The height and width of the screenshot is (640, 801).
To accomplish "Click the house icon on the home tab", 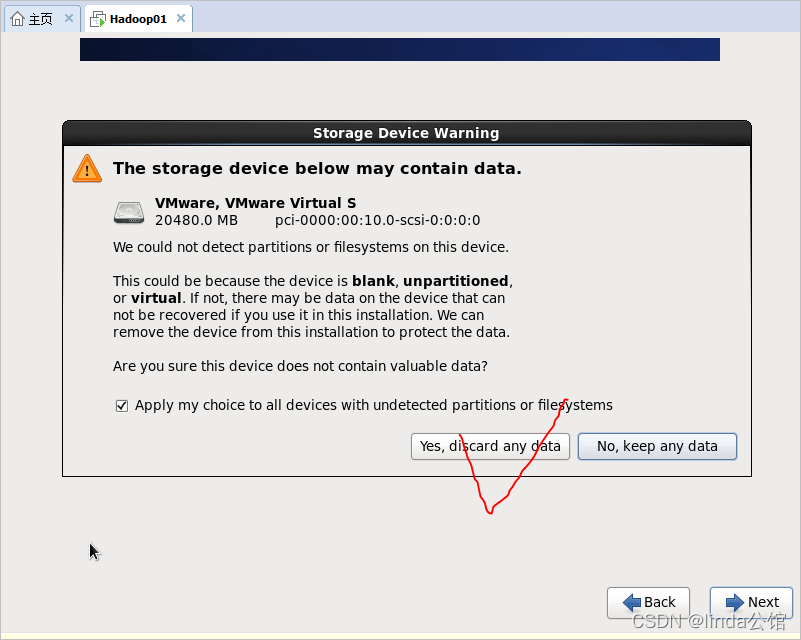I will pos(17,19).
